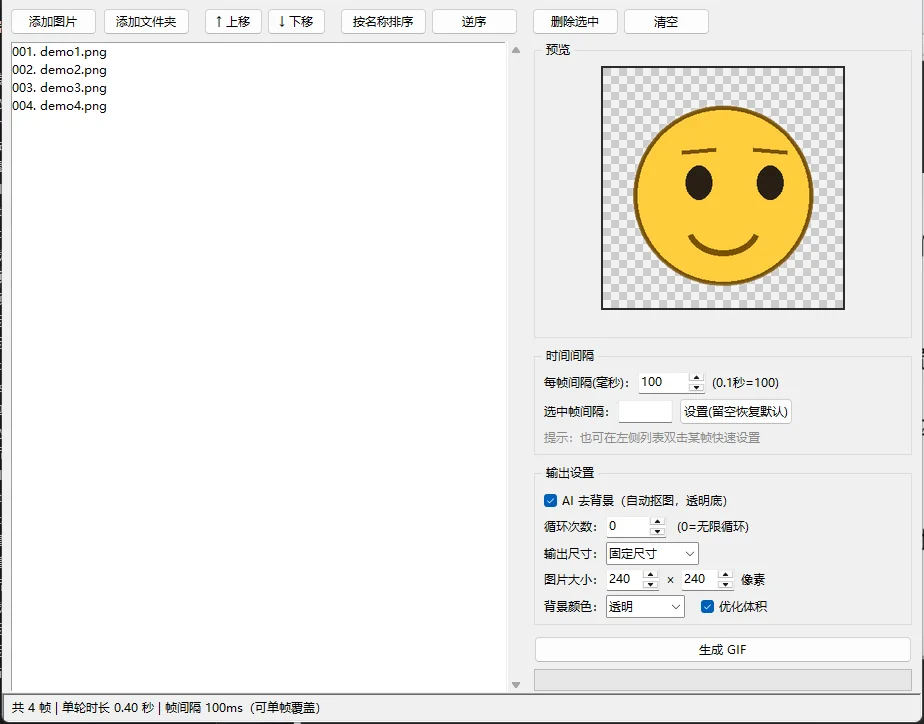Reverse frame order with 逆序
The image size is (924, 724).
(x=474, y=22)
